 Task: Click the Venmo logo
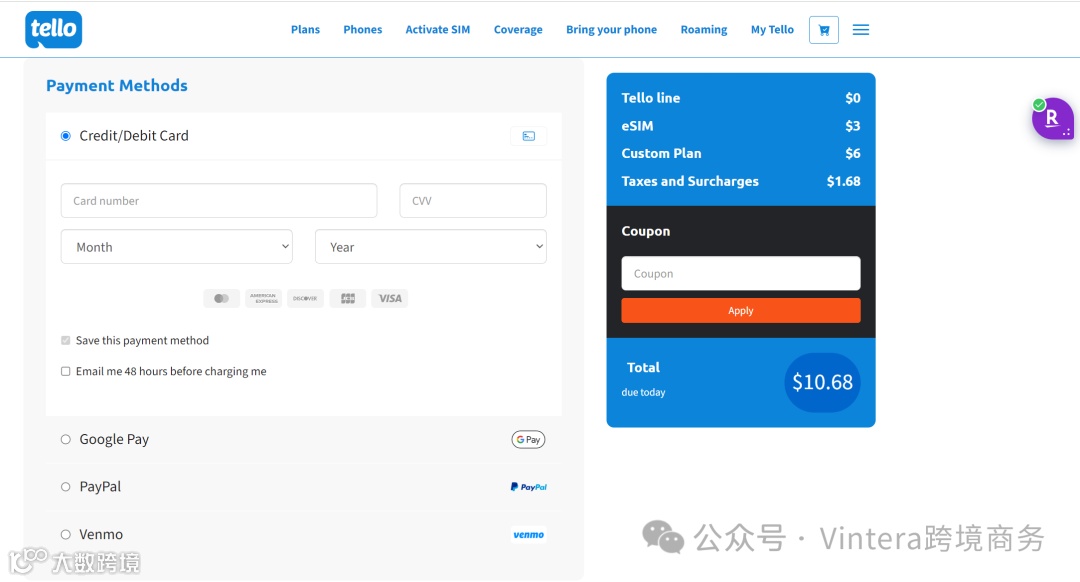528,534
